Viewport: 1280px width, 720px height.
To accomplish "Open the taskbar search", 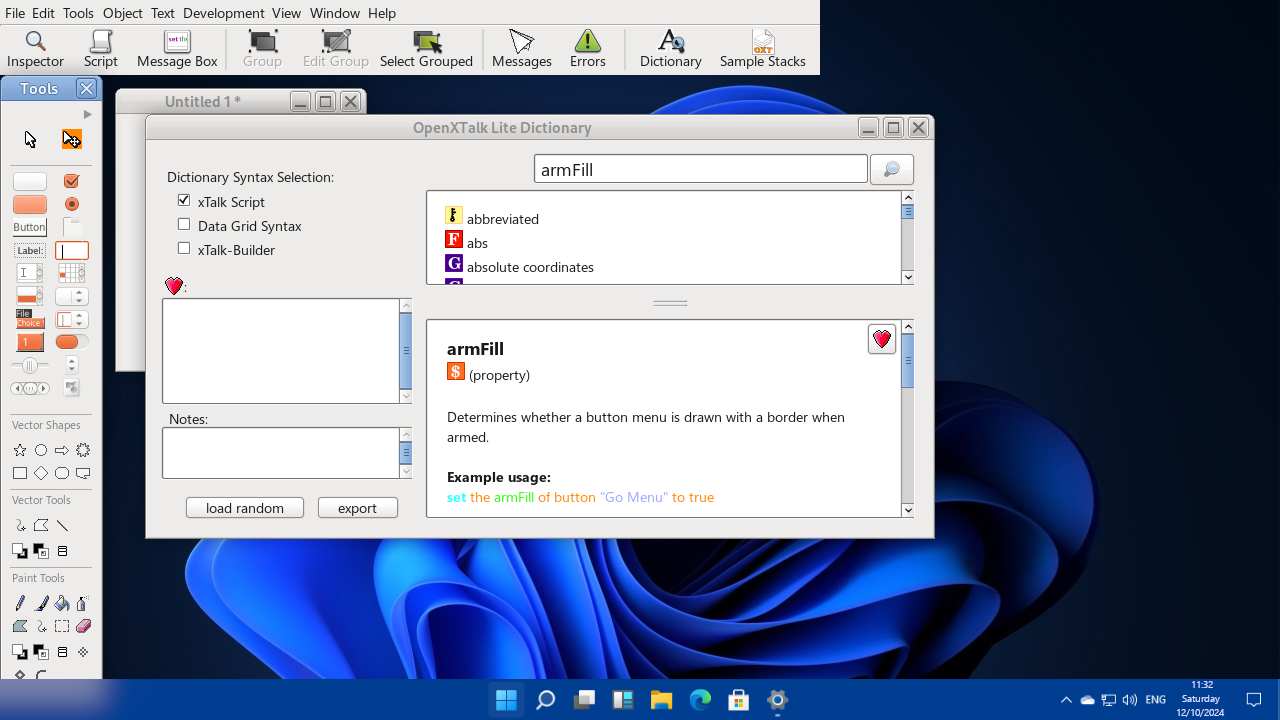I will (545, 699).
